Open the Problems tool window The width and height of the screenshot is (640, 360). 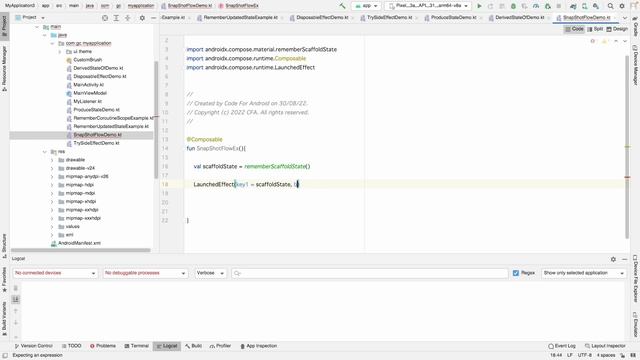[103, 346]
